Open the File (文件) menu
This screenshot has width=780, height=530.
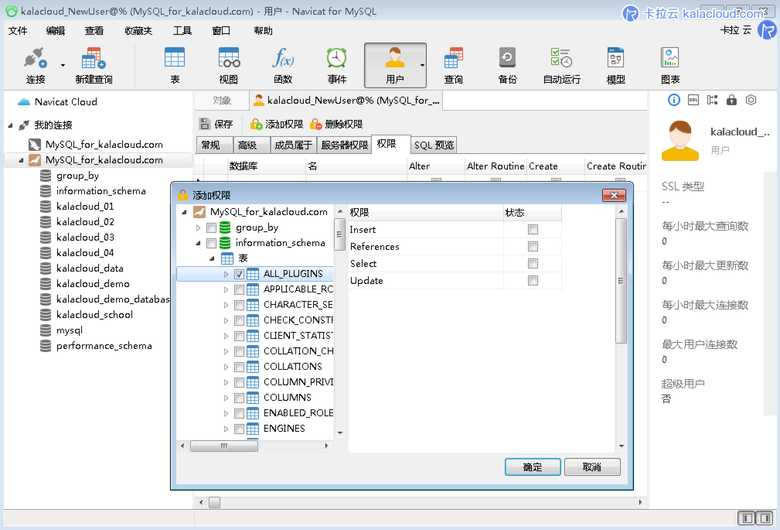tap(18, 31)
